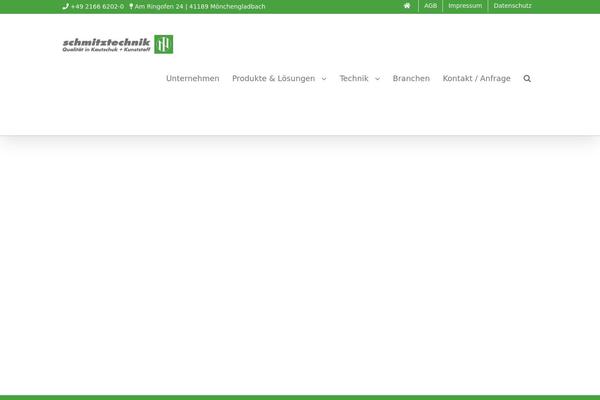Screen dimensions: 600x400
Task: Open the Impressum link
Action: click(x=465, y=6)
